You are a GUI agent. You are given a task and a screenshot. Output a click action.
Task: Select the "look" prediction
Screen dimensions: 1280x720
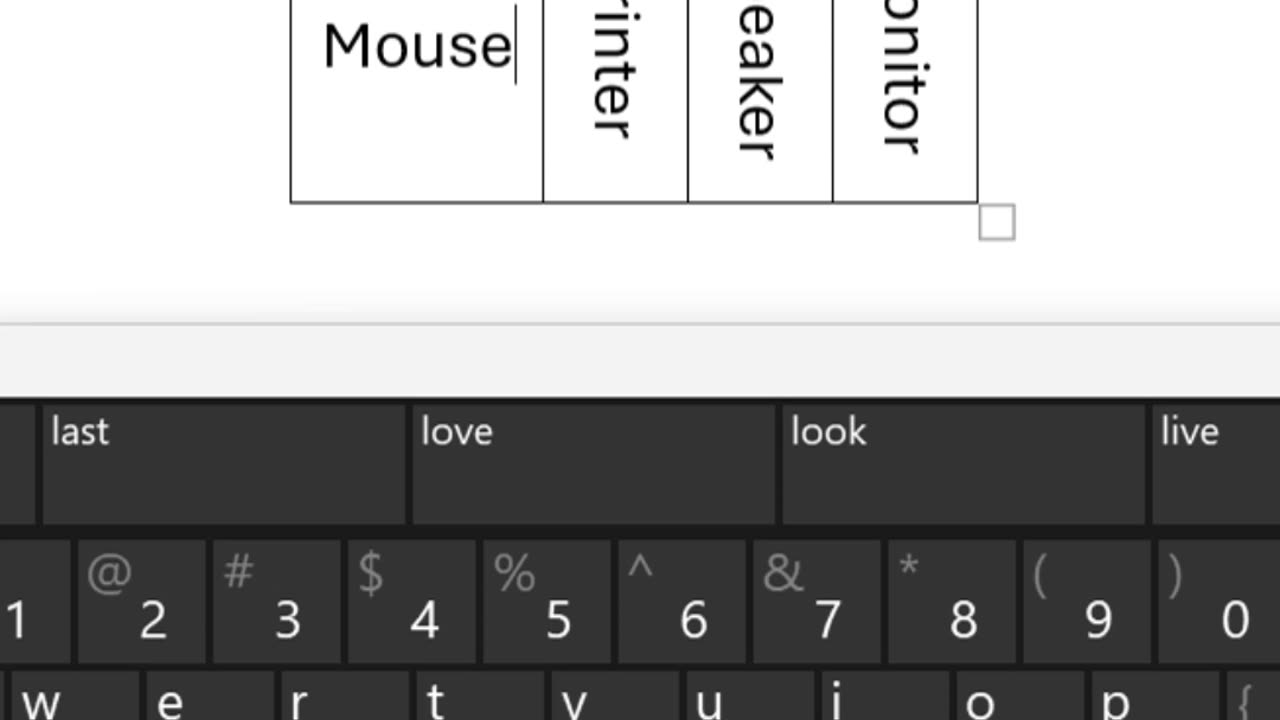click(962, 463)
